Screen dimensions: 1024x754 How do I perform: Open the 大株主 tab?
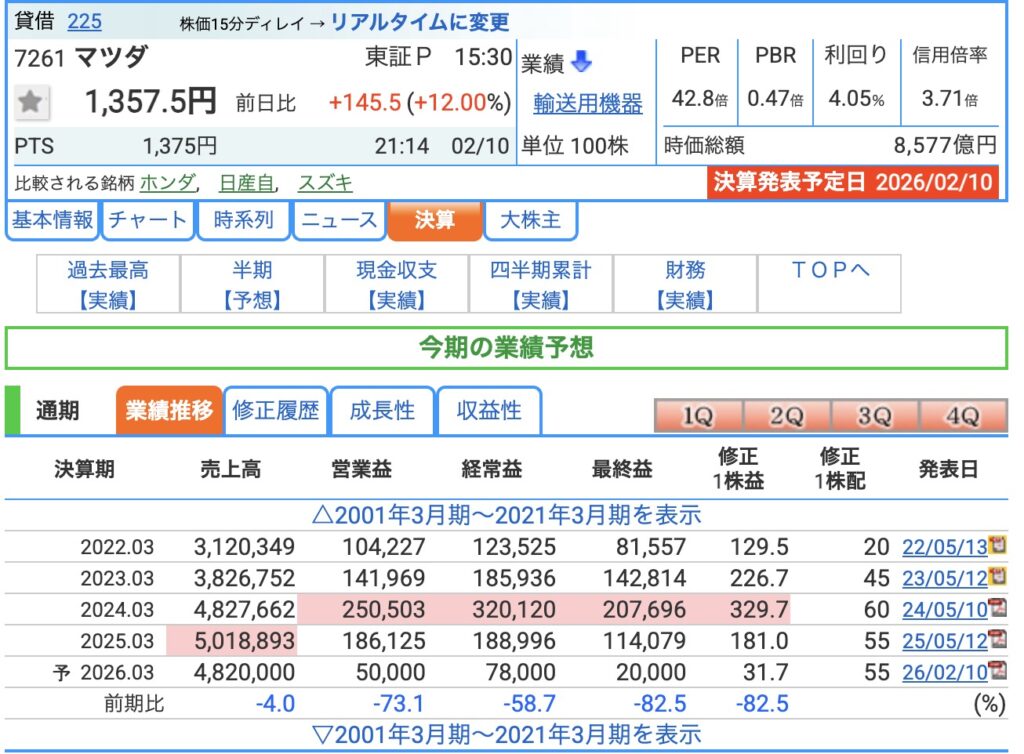tap(530, 221)
